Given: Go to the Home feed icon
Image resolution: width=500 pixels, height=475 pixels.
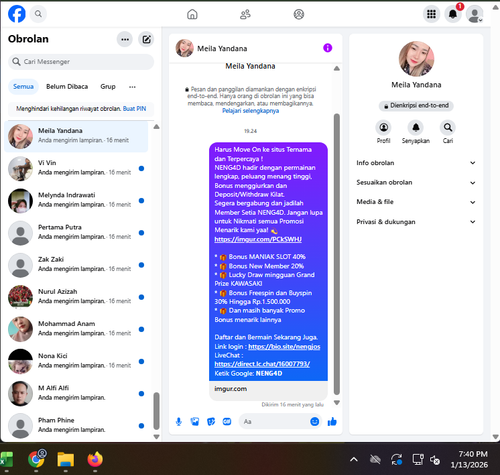Looking at the screenshot, I should [x=192, y=14].
